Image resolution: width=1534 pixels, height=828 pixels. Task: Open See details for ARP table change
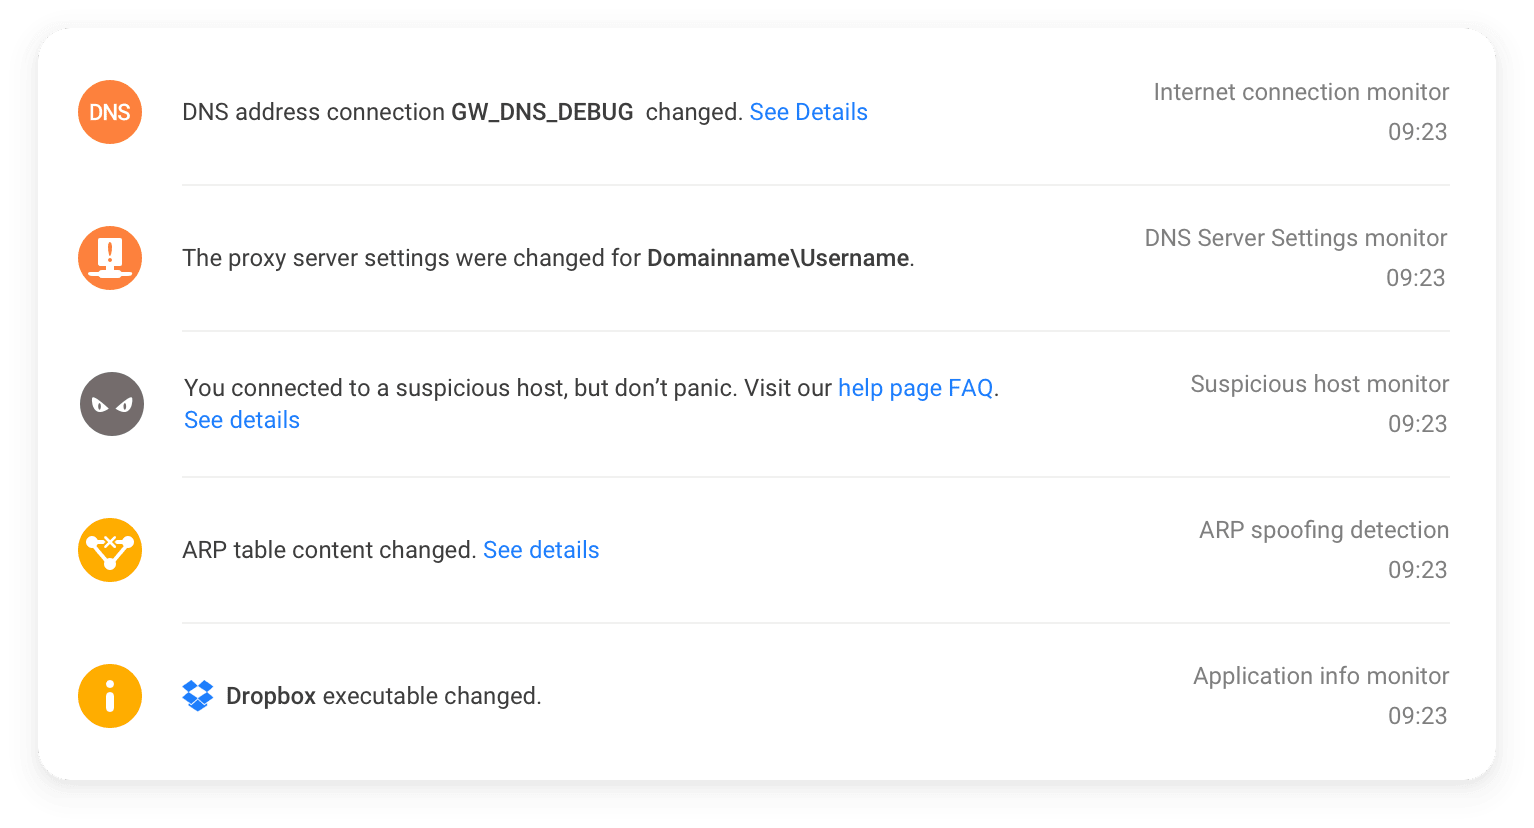[541, 550]
